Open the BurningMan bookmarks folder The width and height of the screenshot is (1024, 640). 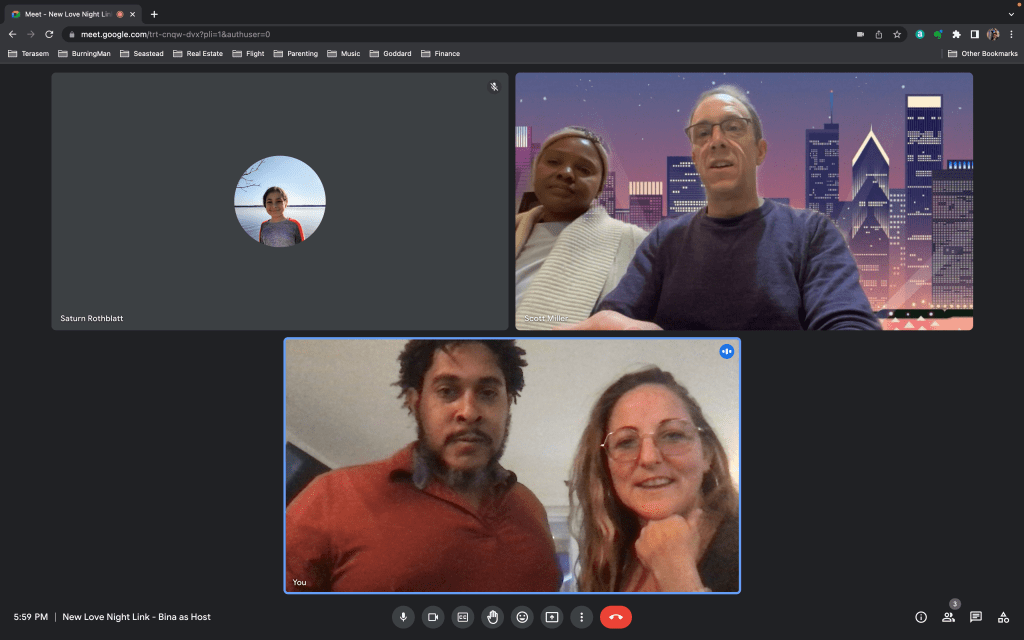click(85, 54)
